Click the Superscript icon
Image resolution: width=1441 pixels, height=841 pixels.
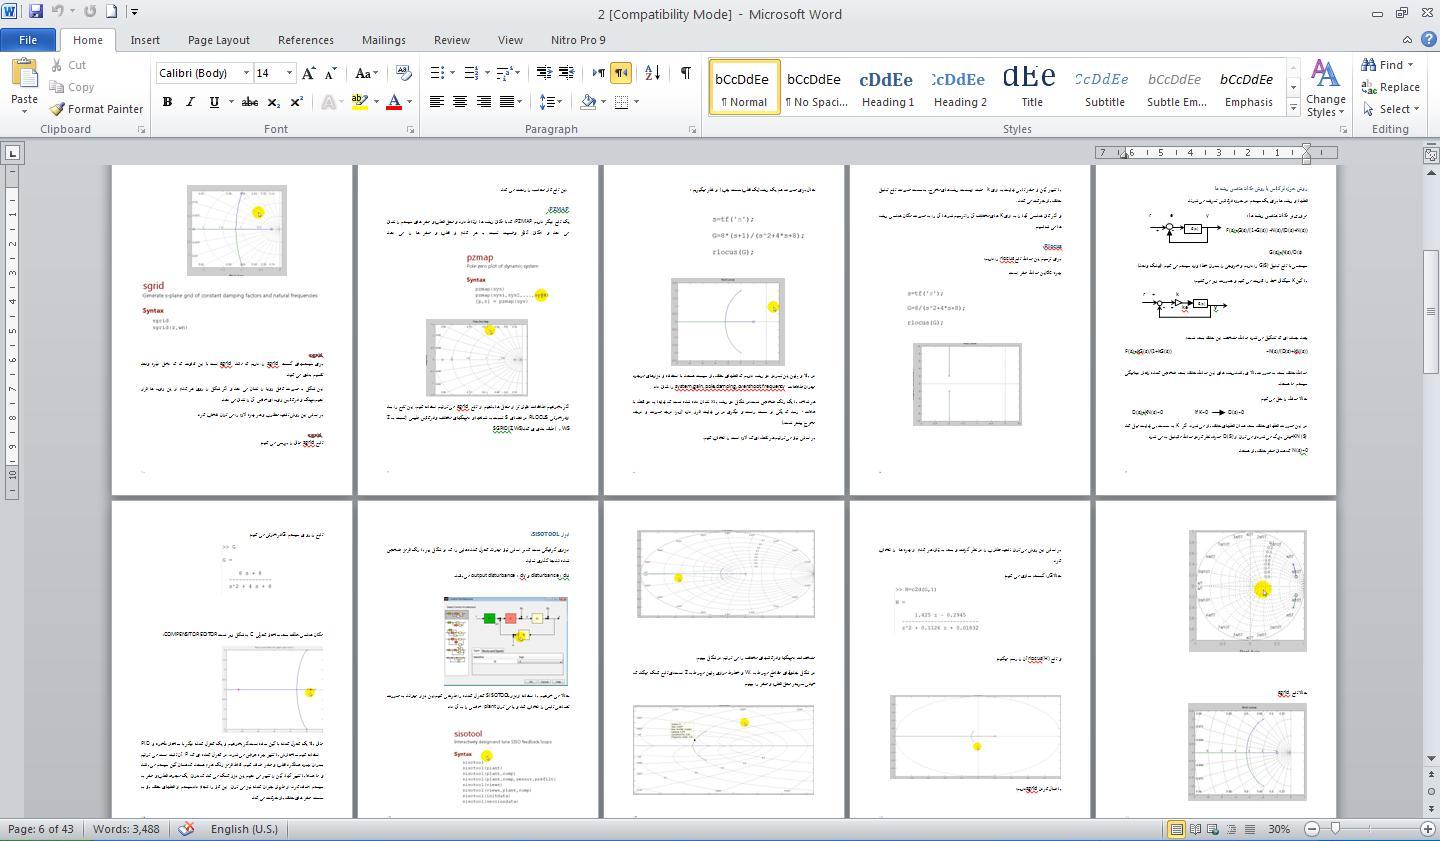(297, 102)
